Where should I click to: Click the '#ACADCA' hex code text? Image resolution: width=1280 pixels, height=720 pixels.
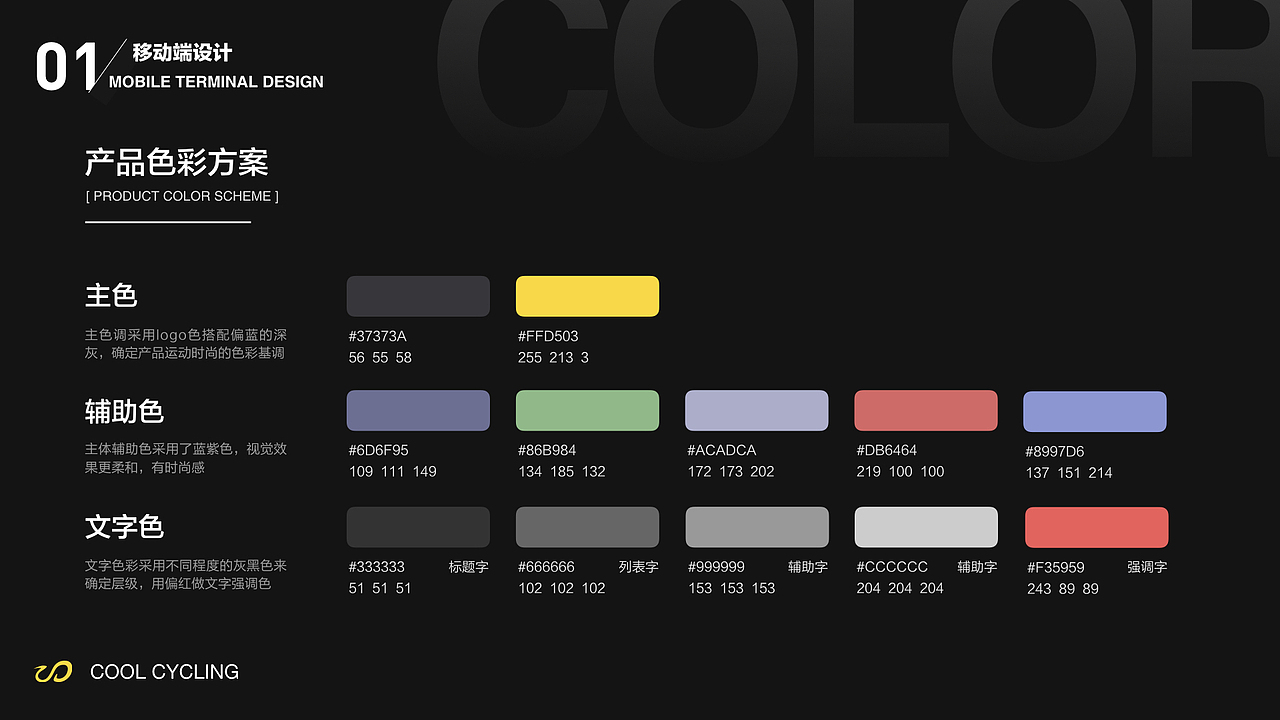722,450
